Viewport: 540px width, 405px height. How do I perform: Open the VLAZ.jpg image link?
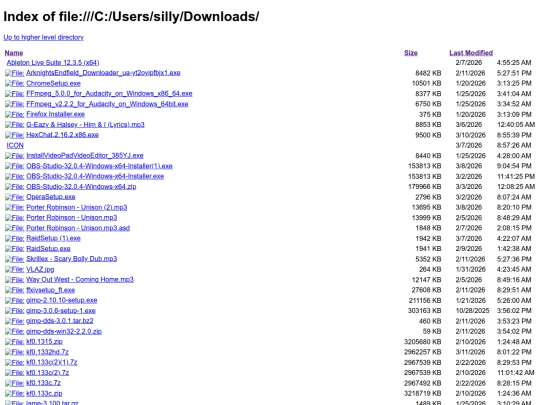coord(40,269)
